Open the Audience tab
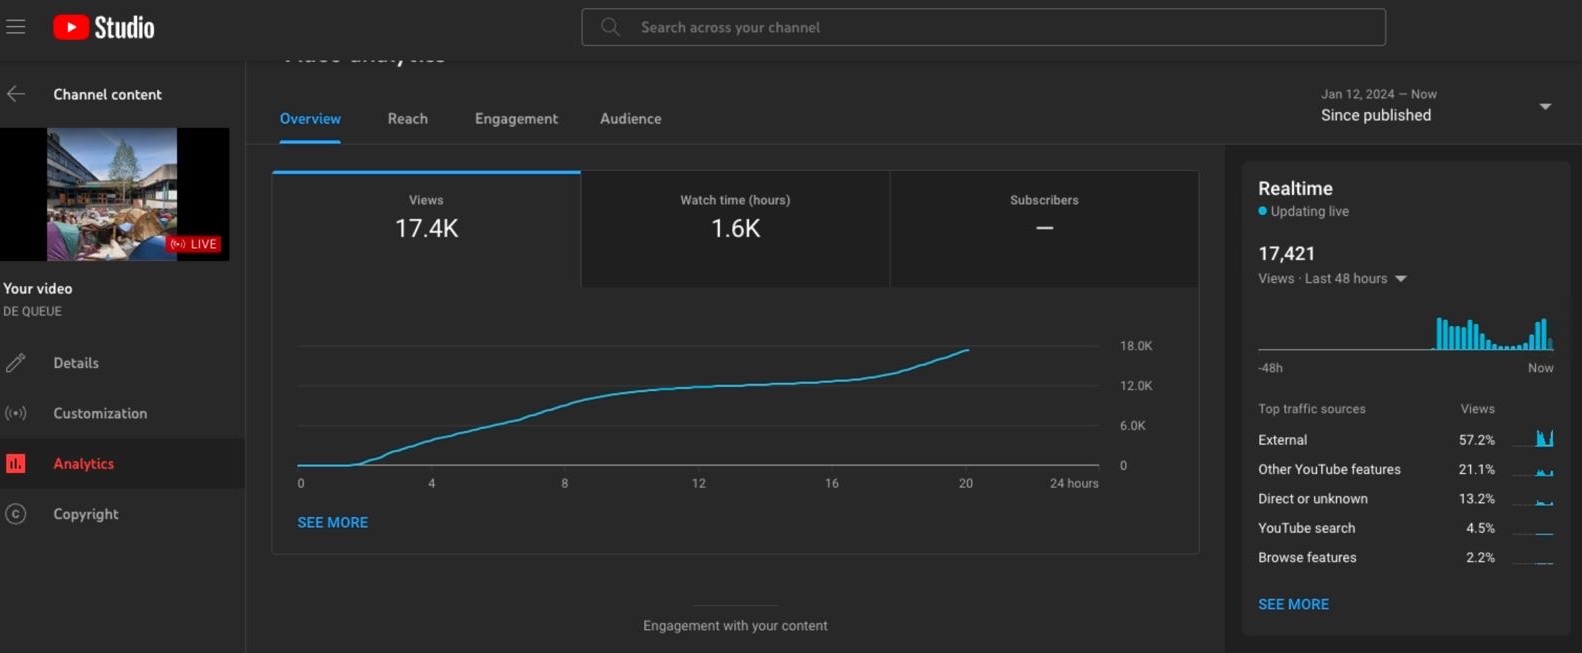This screenshot has height=653, width=1582. [x=630, y=118]
